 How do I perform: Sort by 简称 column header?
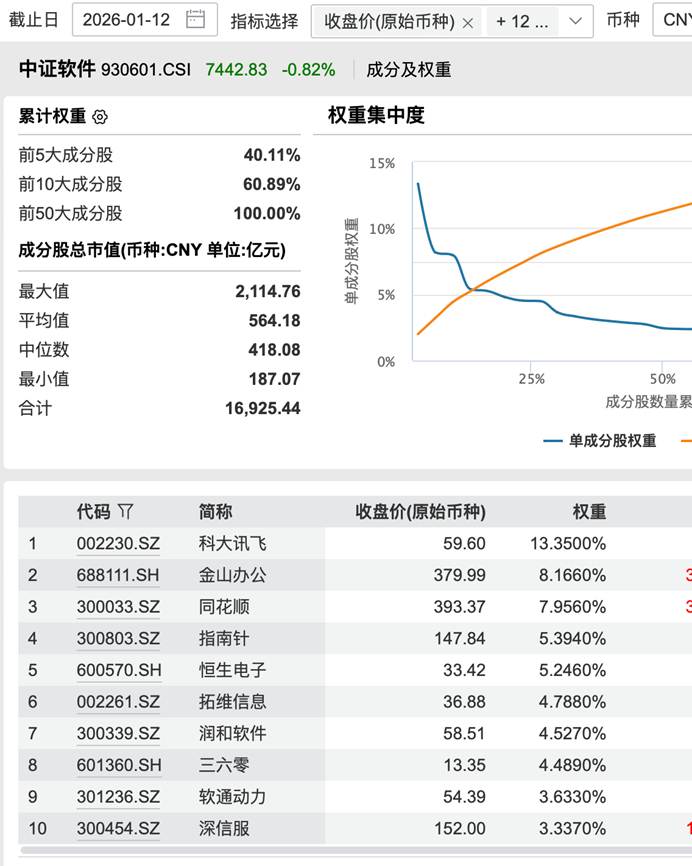(x=215, y=511)
